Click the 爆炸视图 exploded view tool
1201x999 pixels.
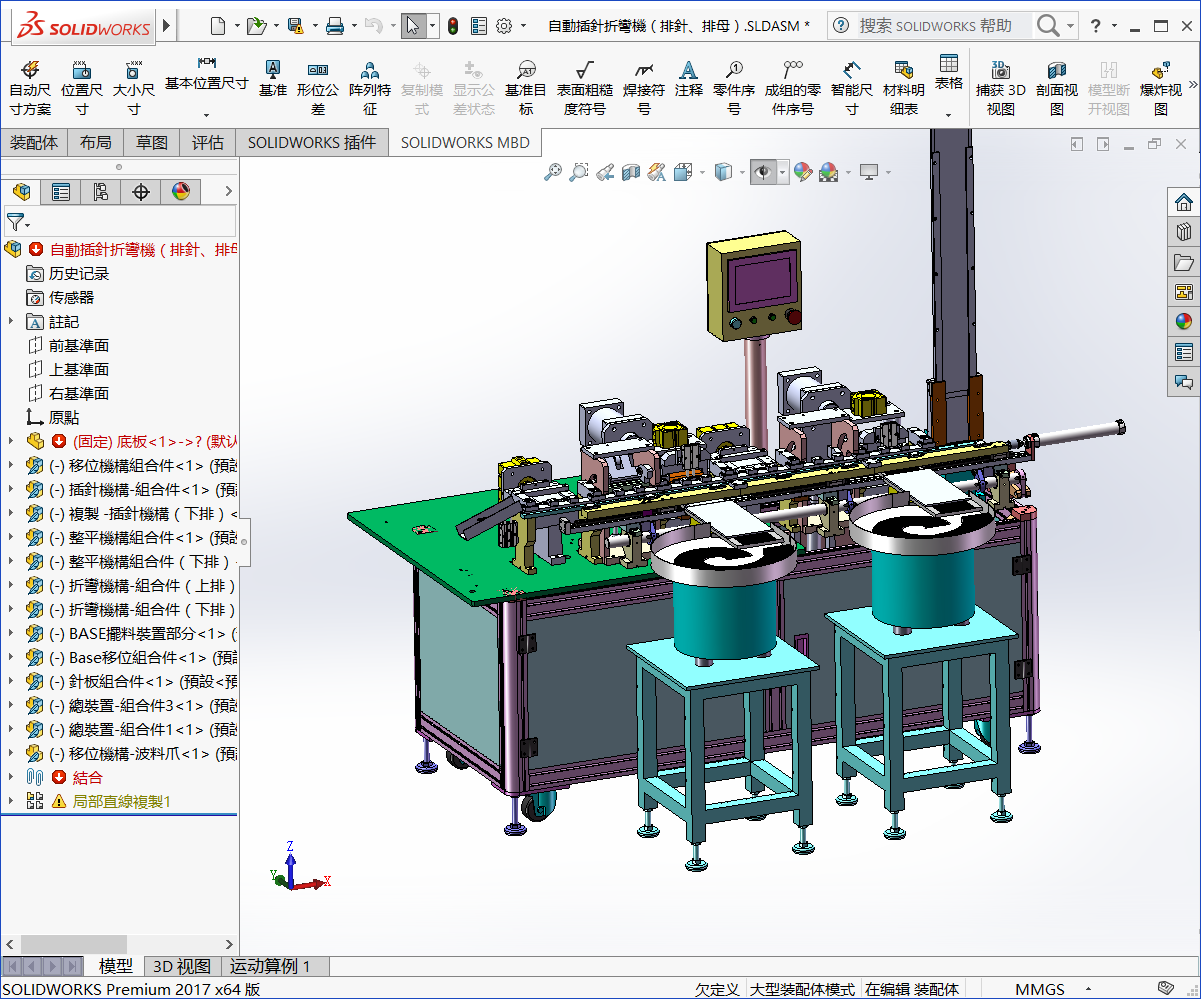1161,87
